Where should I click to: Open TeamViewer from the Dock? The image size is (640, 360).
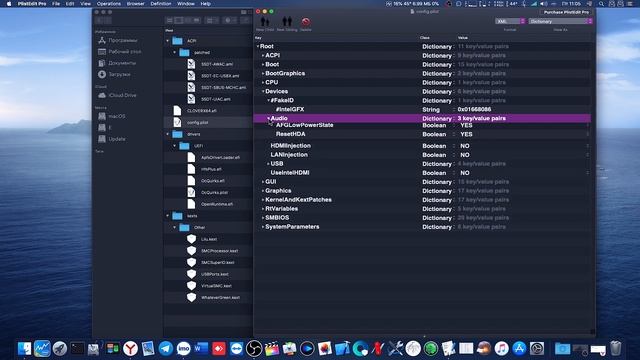pyautogui.click(x=236, y=349)
